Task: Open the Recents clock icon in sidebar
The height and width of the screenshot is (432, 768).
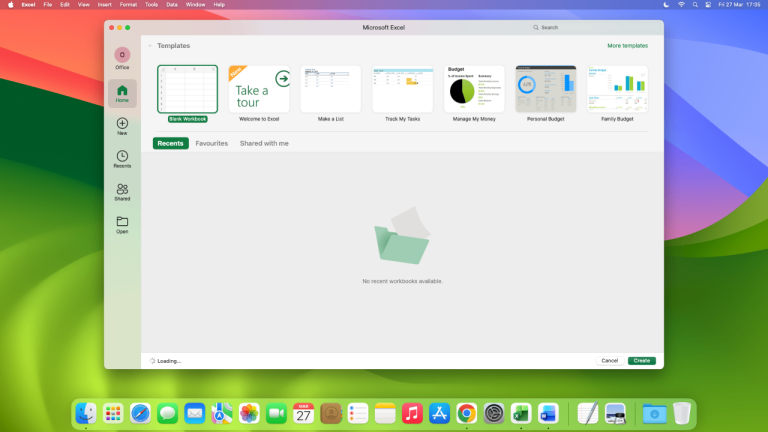Action: click(122, 157)
